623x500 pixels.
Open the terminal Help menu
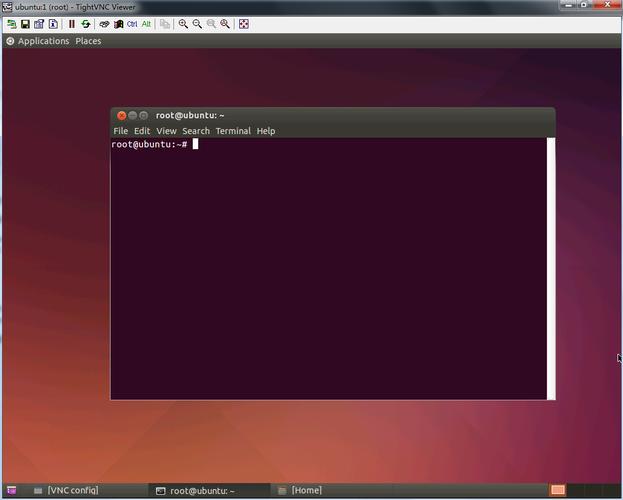coord(266,131)
